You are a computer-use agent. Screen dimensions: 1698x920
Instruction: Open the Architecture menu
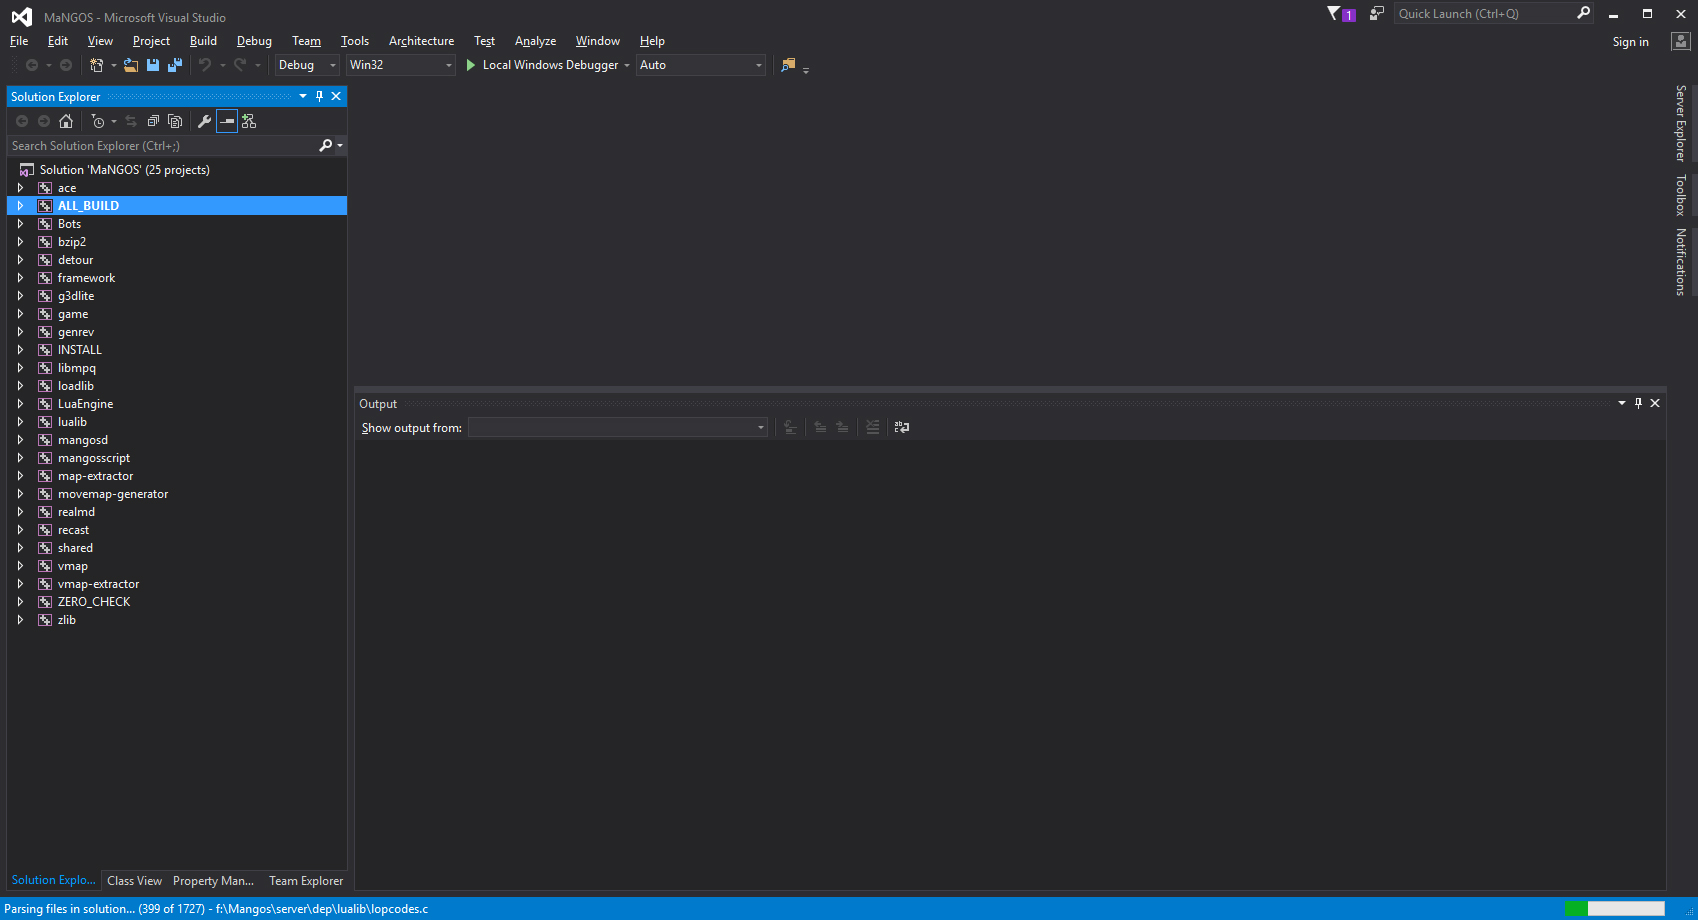421,41
